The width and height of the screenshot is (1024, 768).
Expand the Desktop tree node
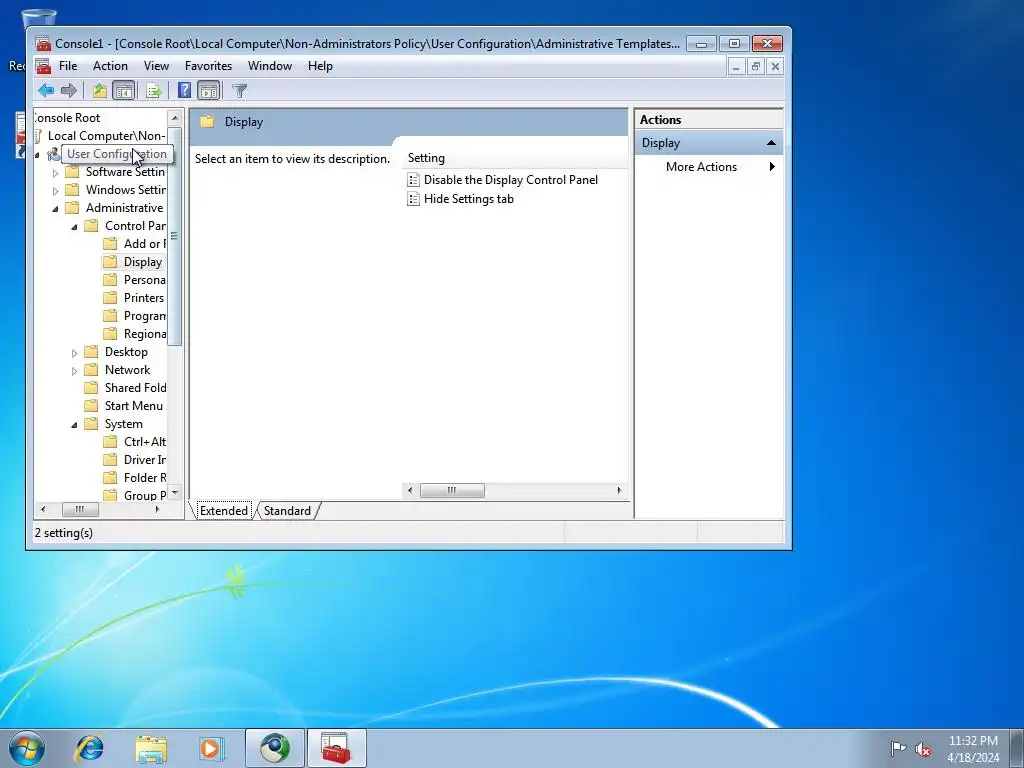(74, 353)
